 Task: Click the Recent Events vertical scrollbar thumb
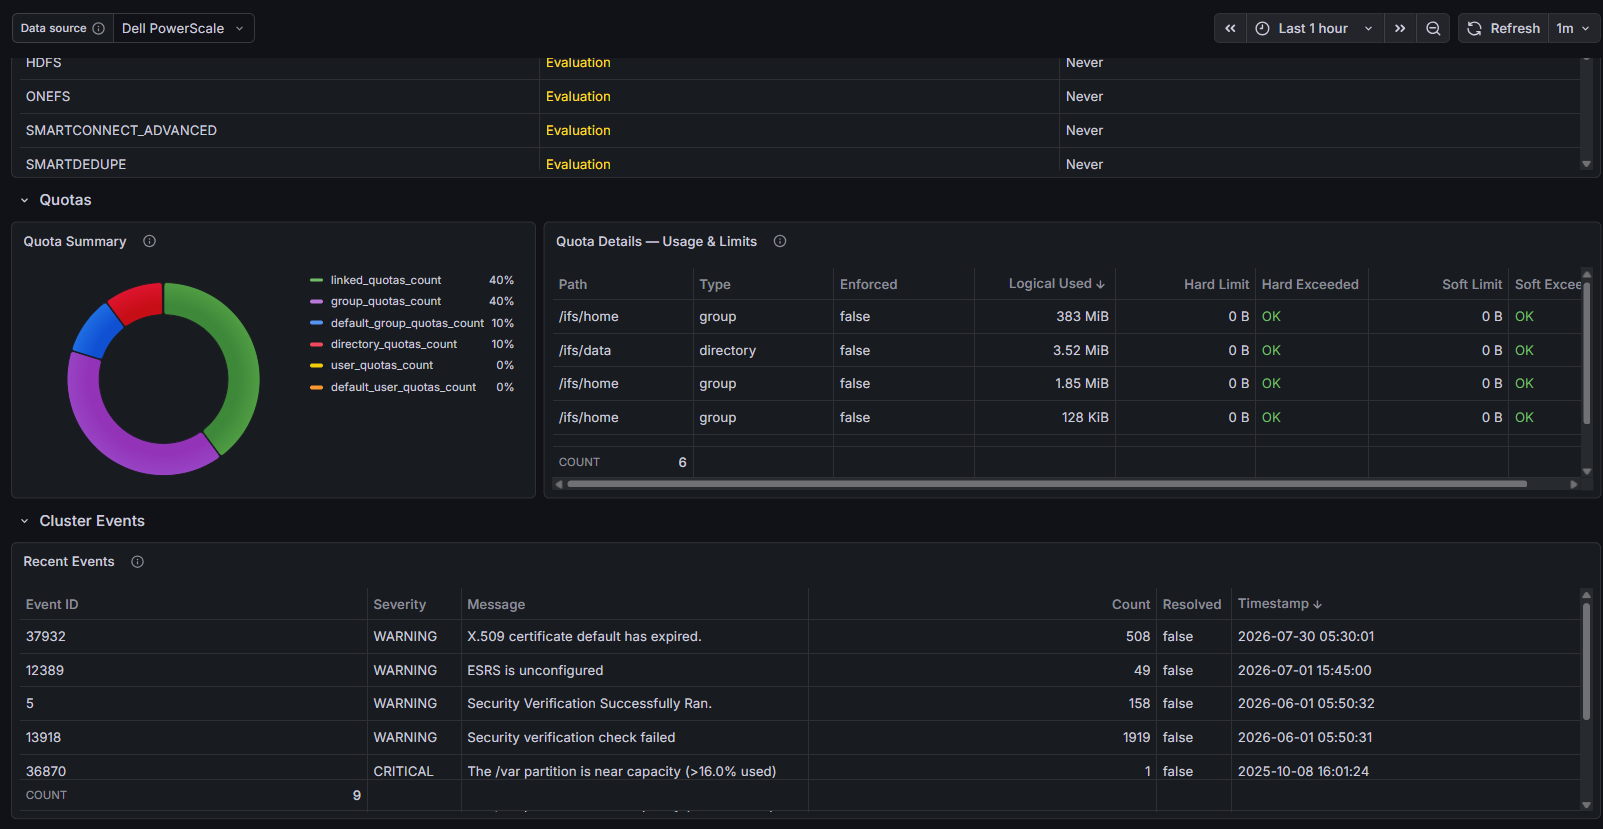tap(1586, 660)
